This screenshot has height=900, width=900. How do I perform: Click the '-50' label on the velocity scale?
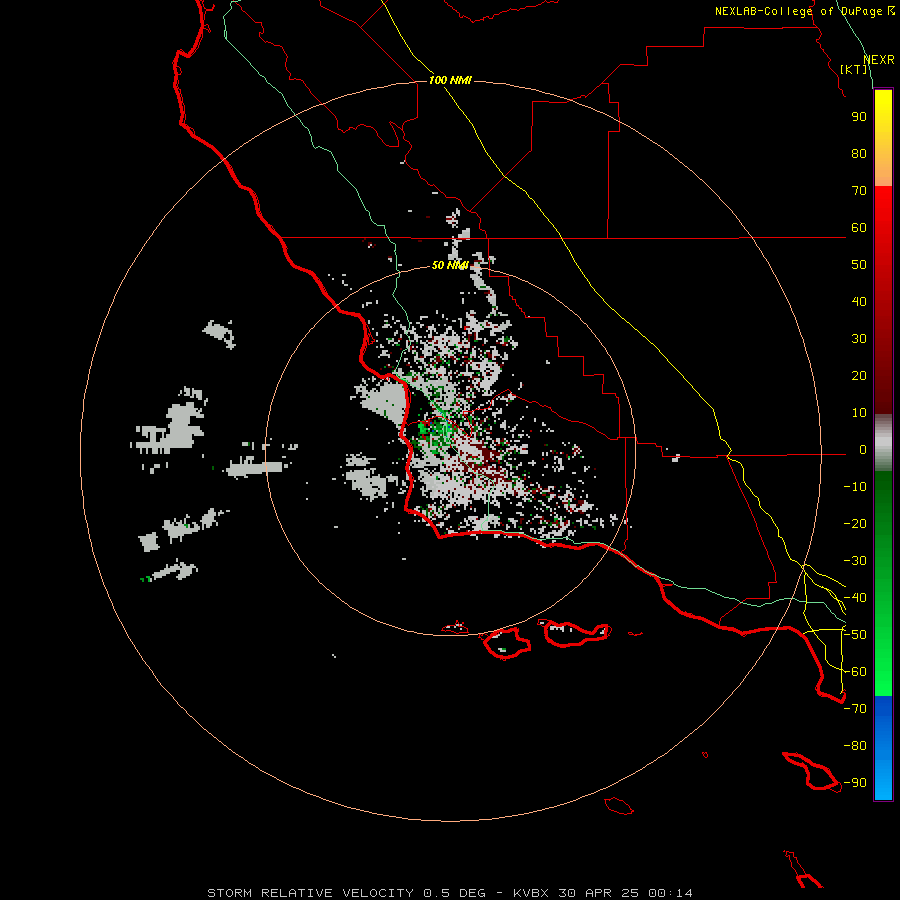click(x=855, y=635)
